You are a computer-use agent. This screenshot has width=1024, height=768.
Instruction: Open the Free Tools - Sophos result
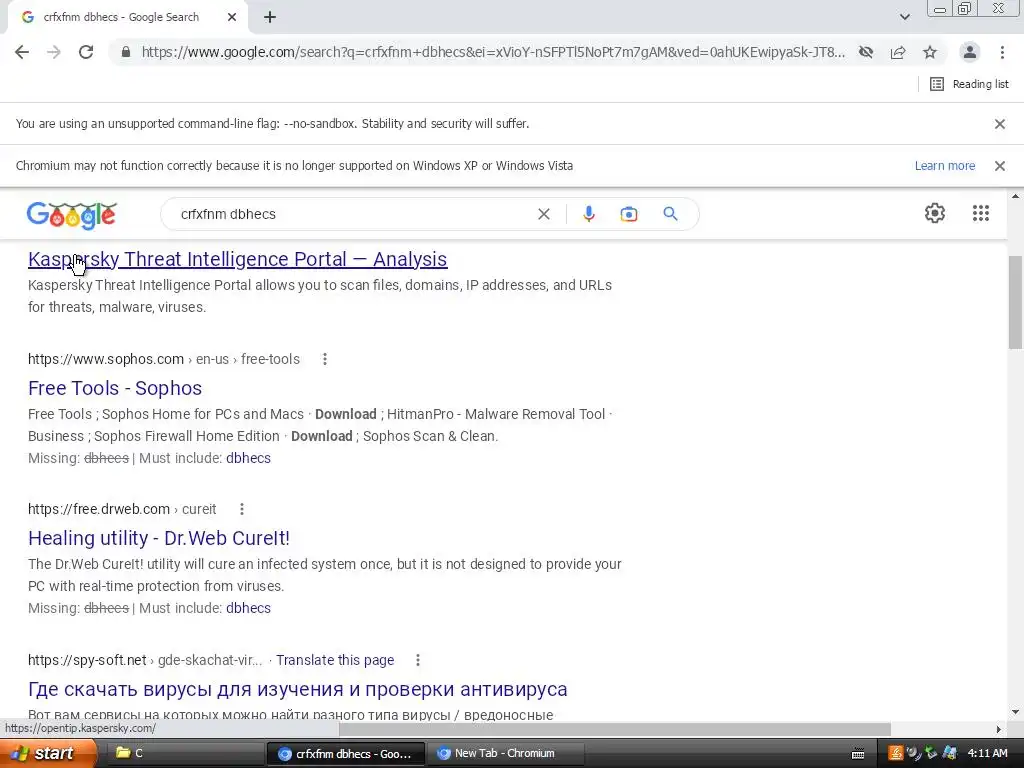[115, 388]
